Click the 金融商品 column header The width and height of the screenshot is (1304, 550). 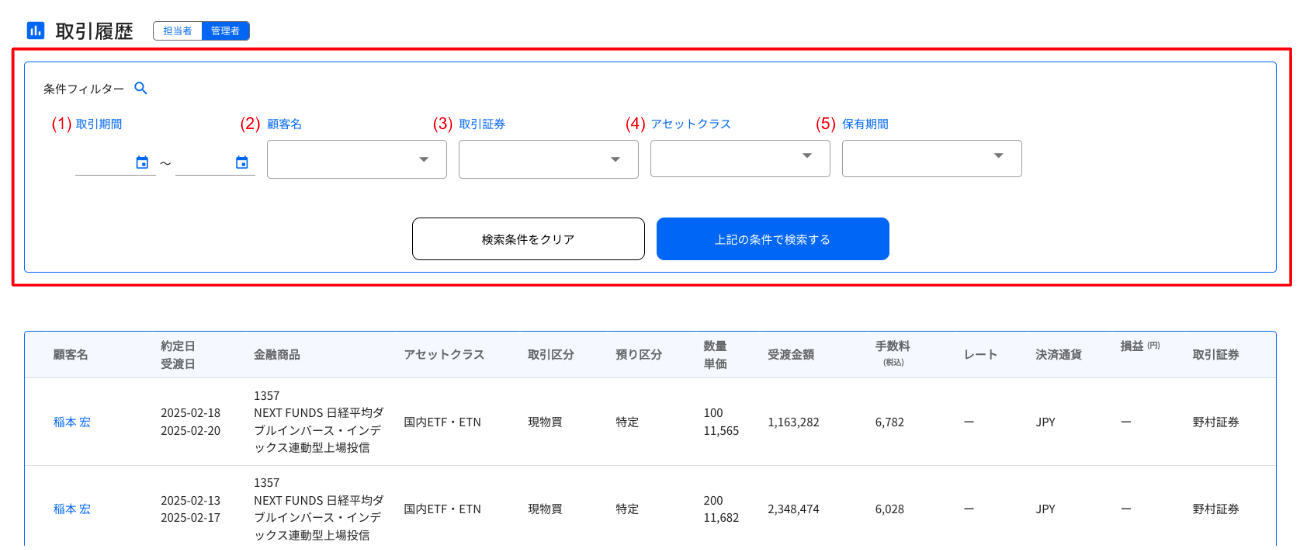pos(277,355)
